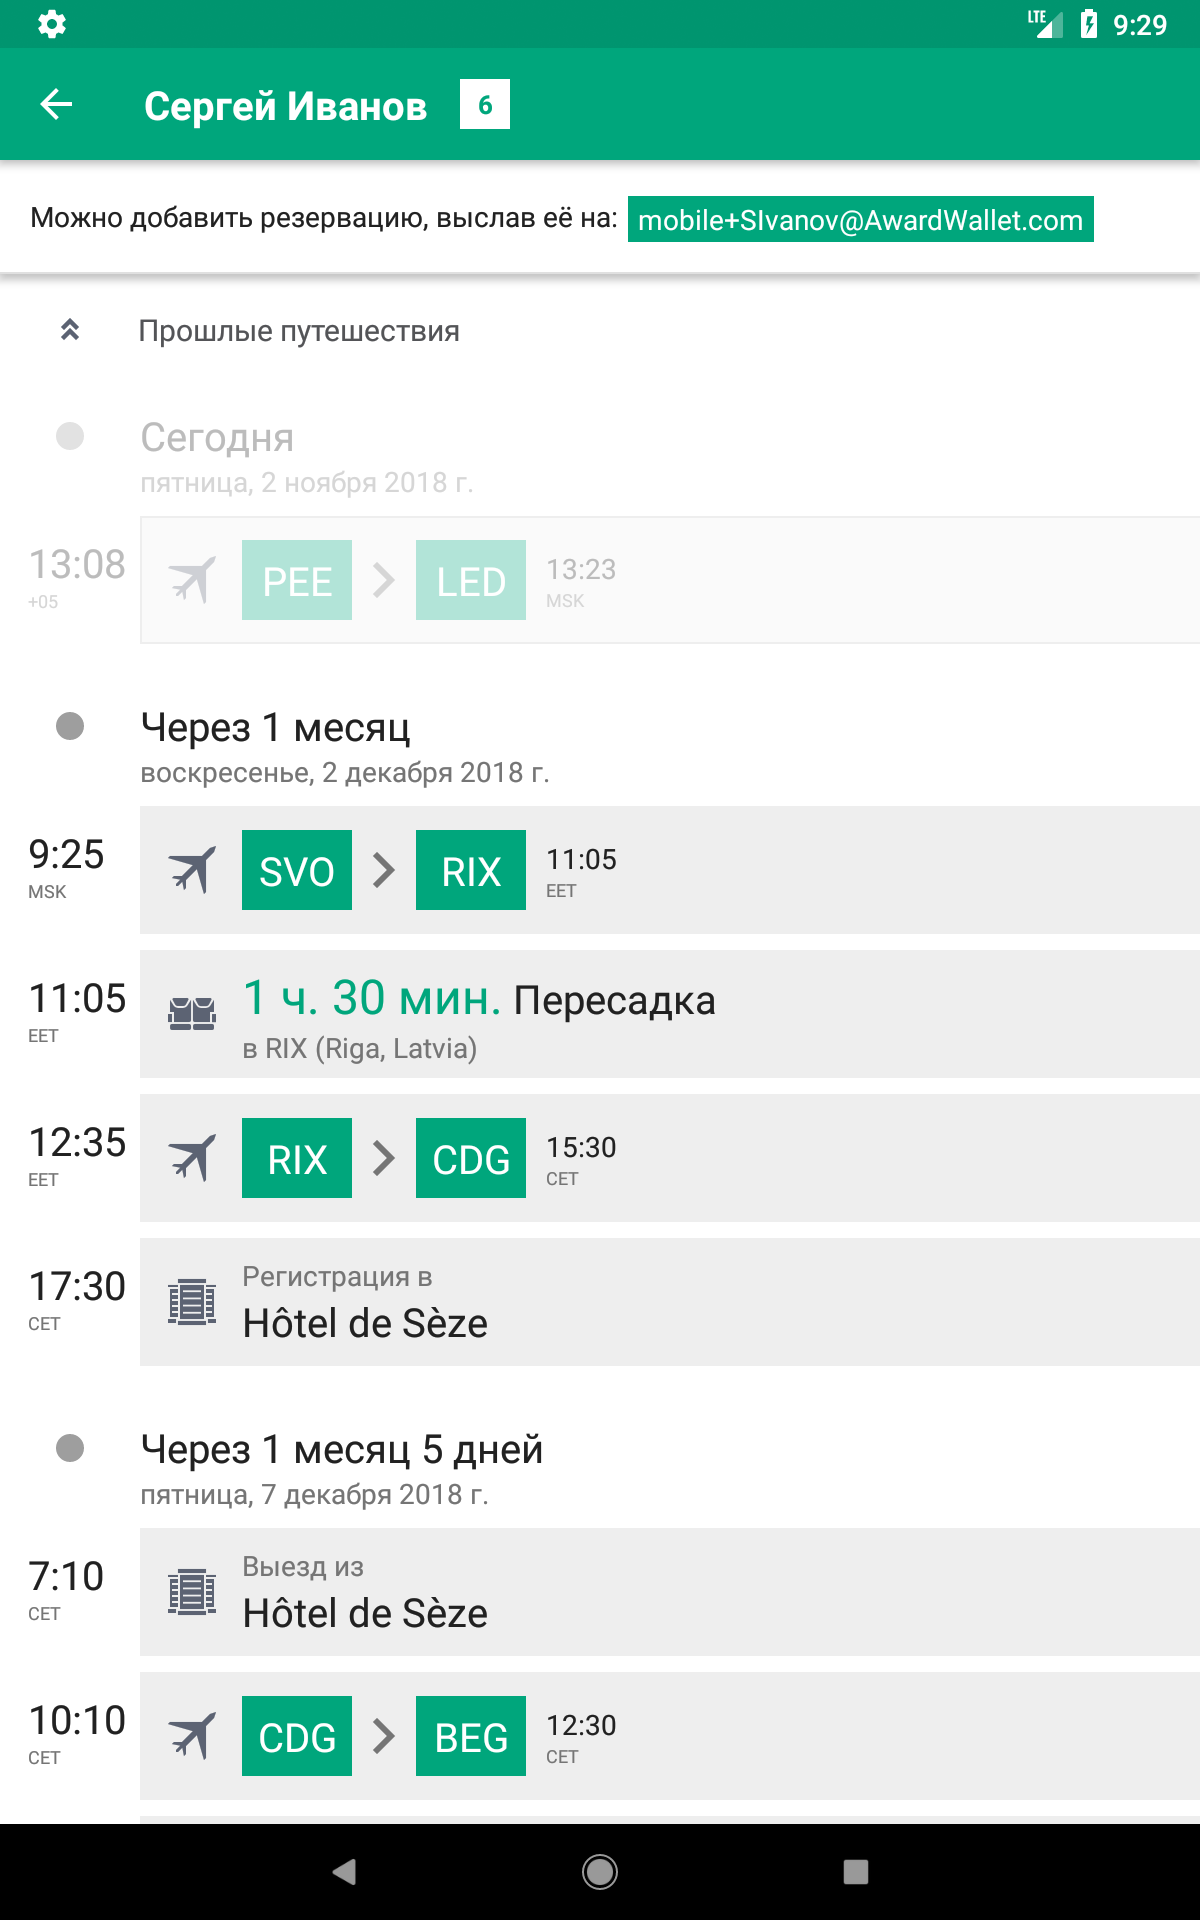Click the Через 1 месяц date header

point(276,727)
